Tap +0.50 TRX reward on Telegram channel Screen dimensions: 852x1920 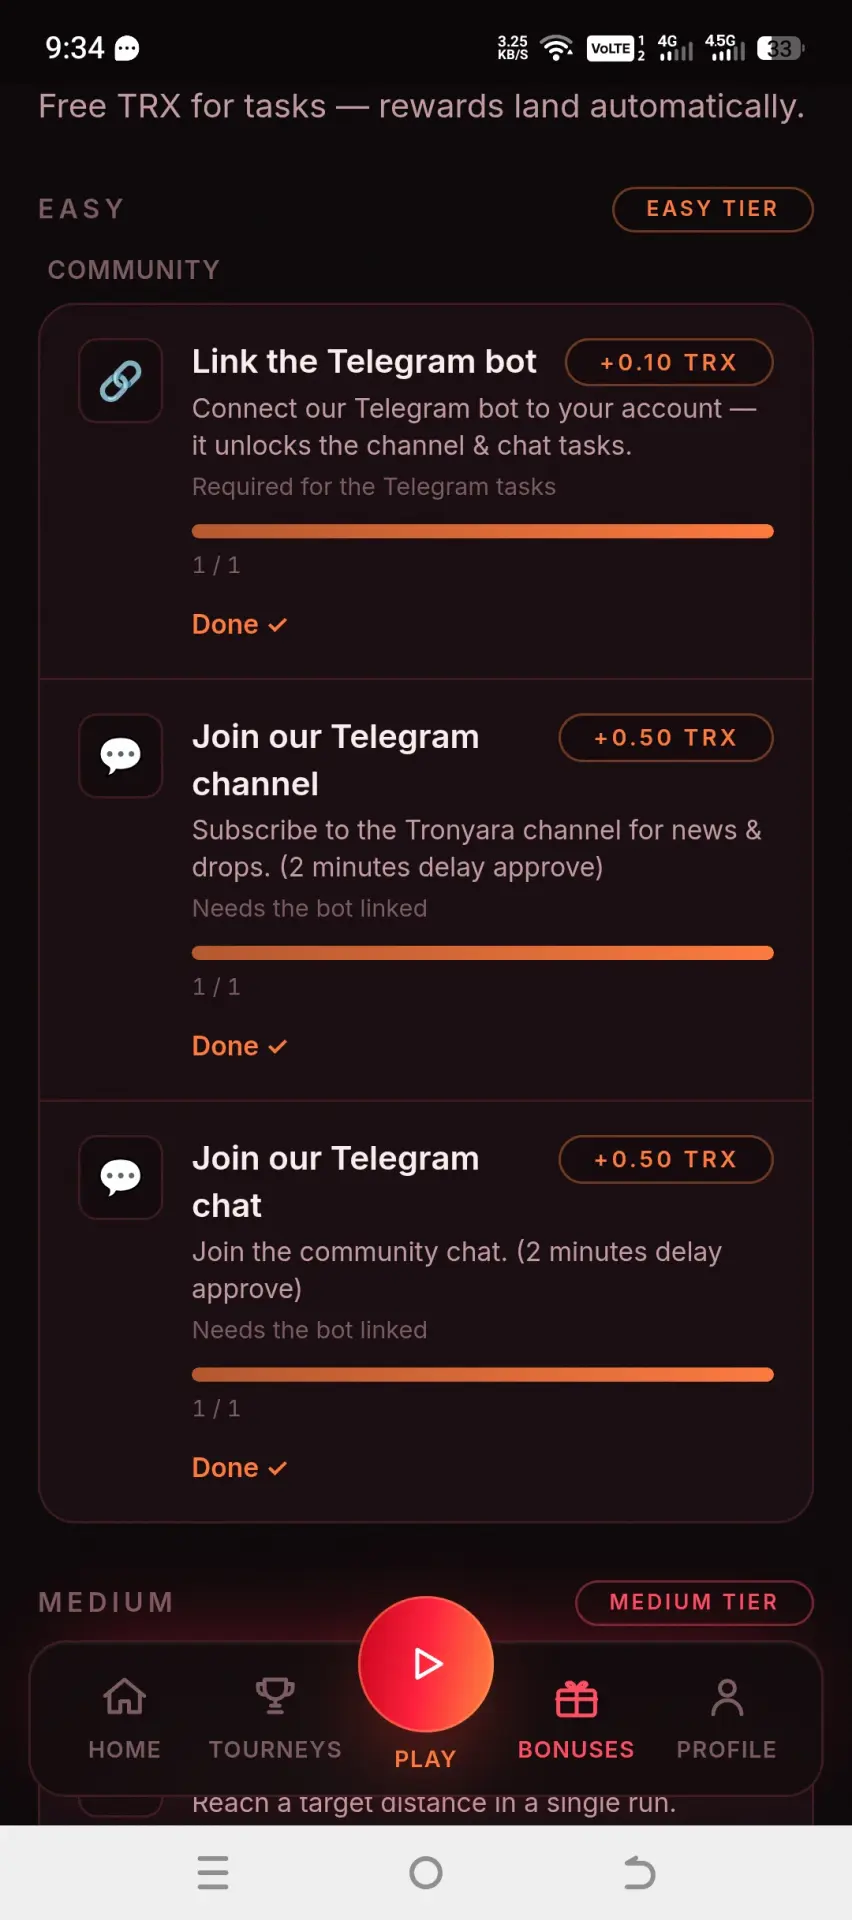(x=666, y=737)
